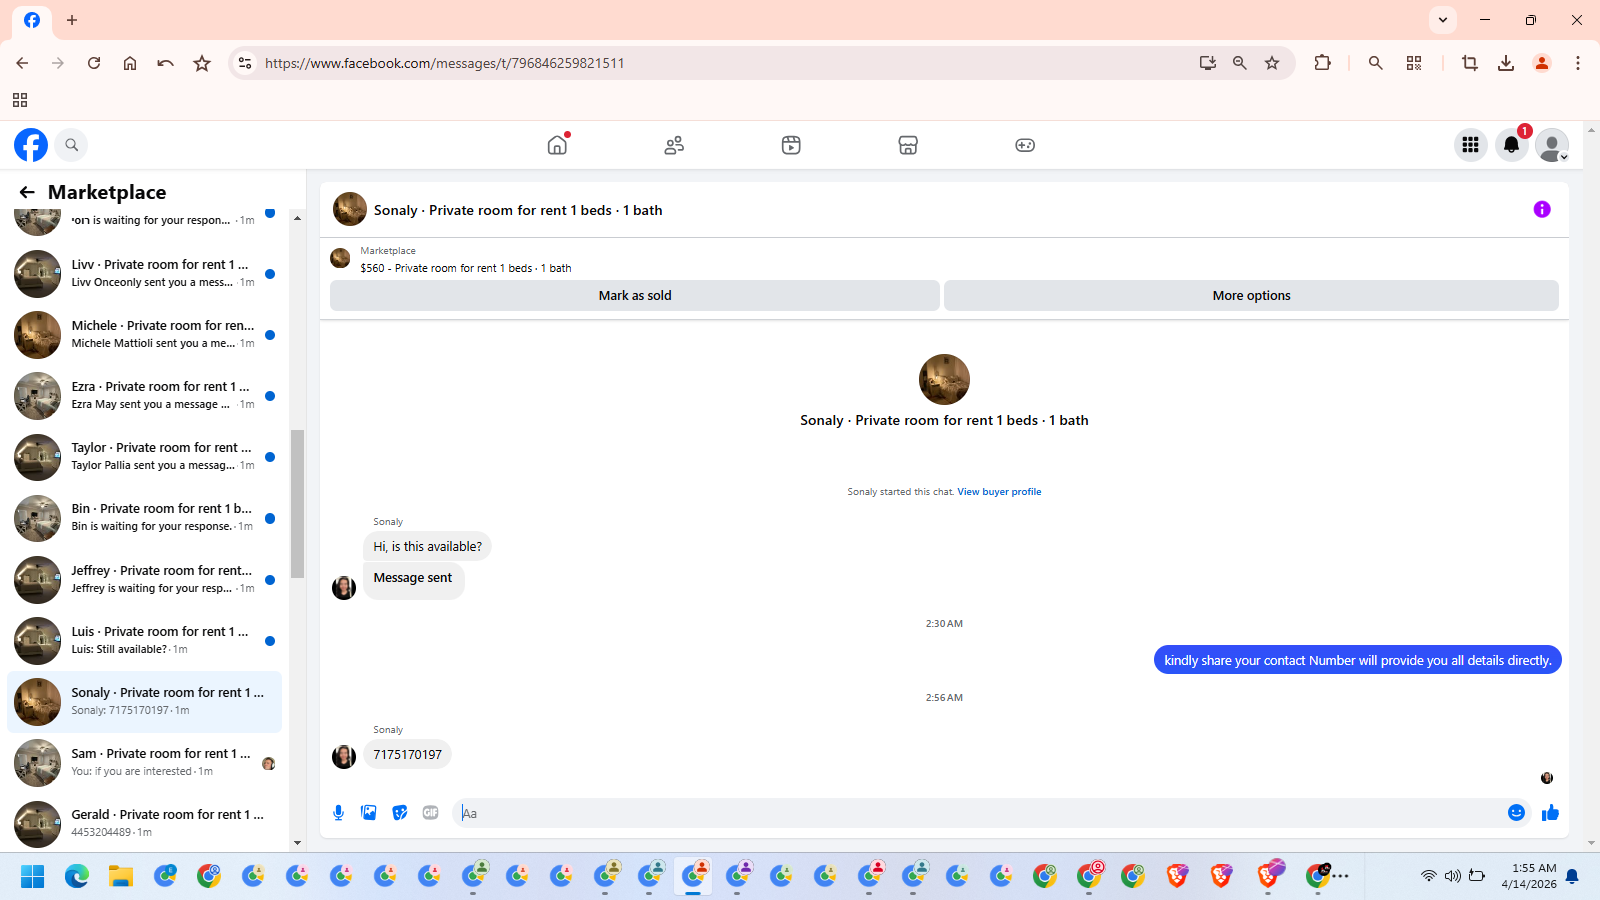The width and height of the screenshot is (1600, 900).
Task: Open the browser zoom magnifier icon
Action: click(1240, 63)
